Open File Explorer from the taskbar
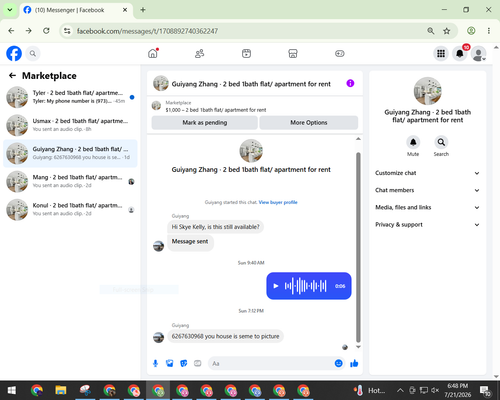The height and width of the screenshot is (400, 500). tap(61, 390)
